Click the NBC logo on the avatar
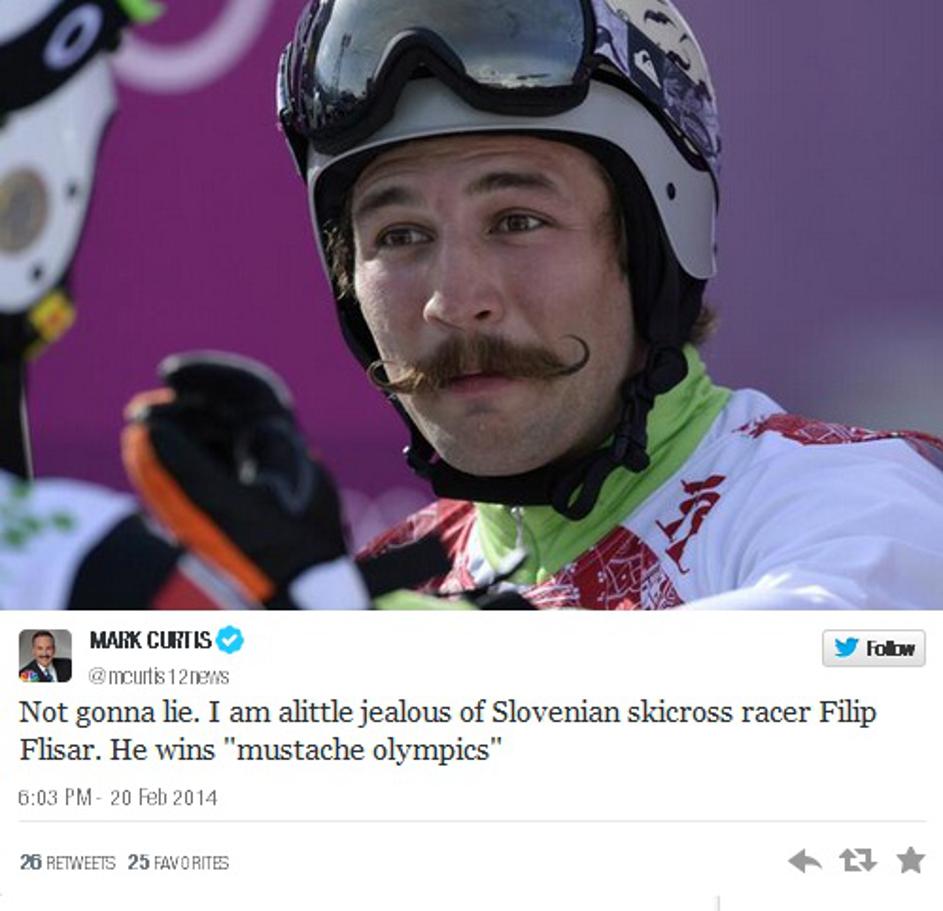The image size is (943, 911). (x=26, y=676)
